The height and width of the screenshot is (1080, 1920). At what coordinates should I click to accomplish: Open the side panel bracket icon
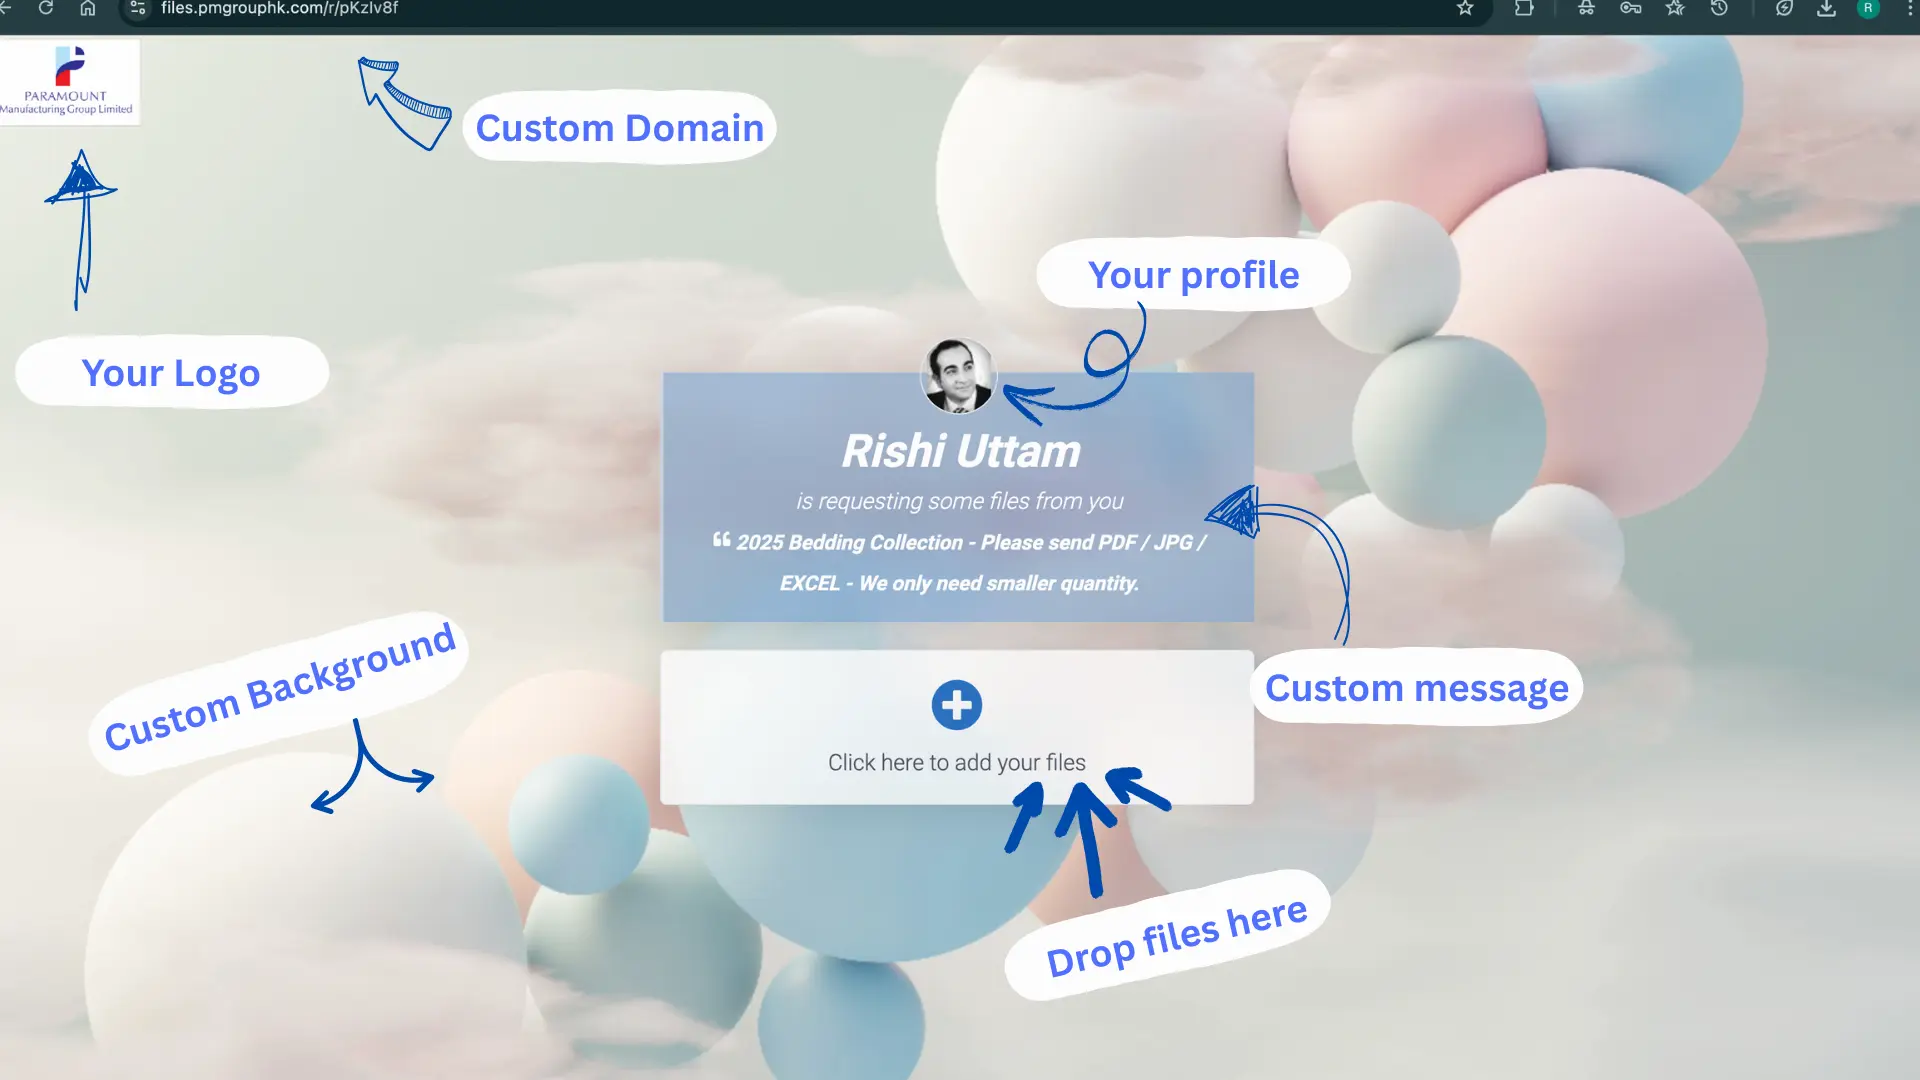(1525, 10)
